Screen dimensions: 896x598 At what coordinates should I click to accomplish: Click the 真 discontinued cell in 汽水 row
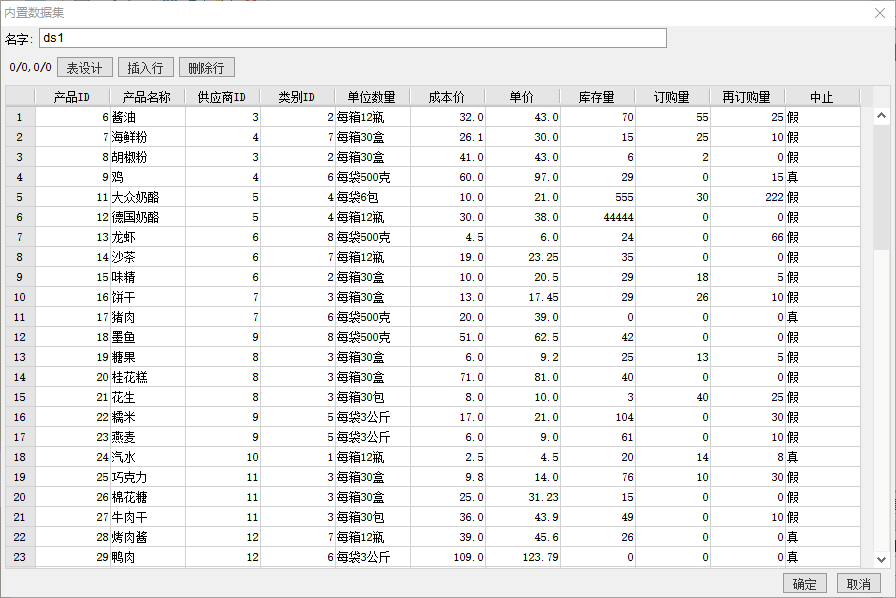pos(823,457)
